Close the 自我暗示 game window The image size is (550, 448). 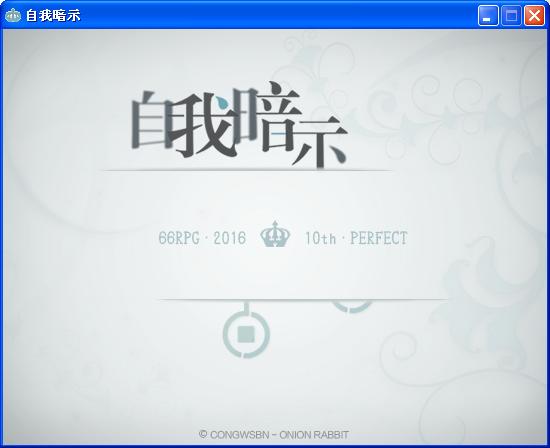pyautogui.click(x=534, y=16)
